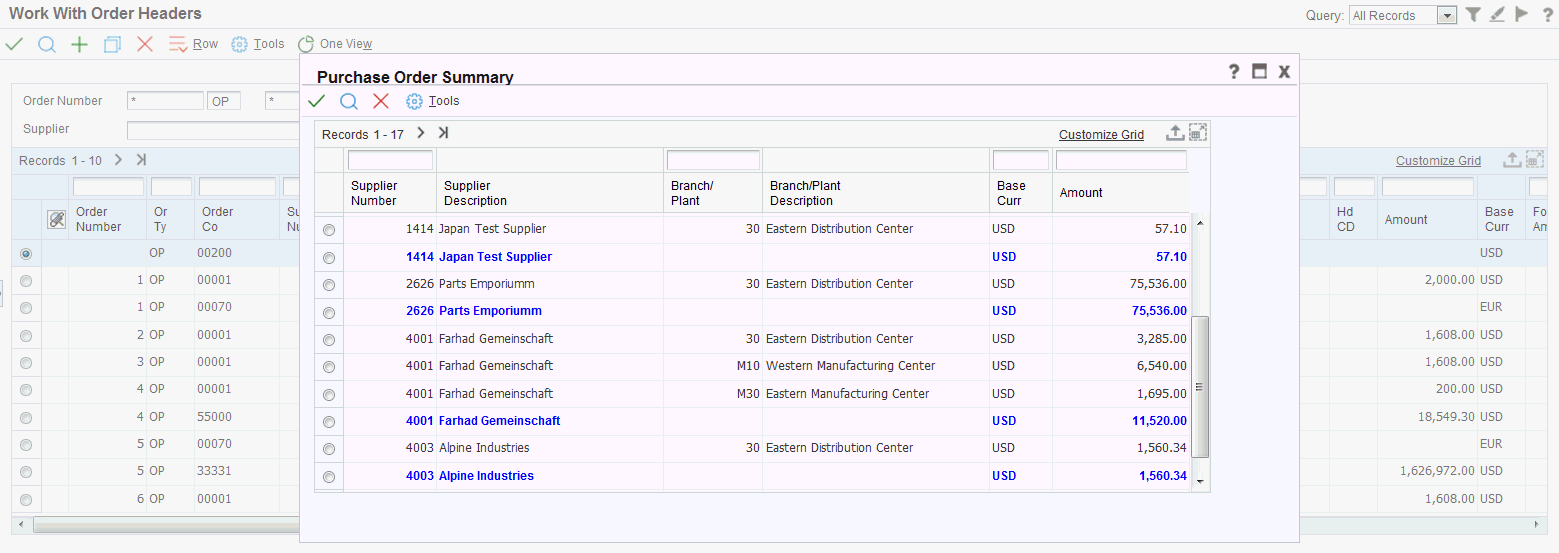Click export grid icon in main window

1513,159
